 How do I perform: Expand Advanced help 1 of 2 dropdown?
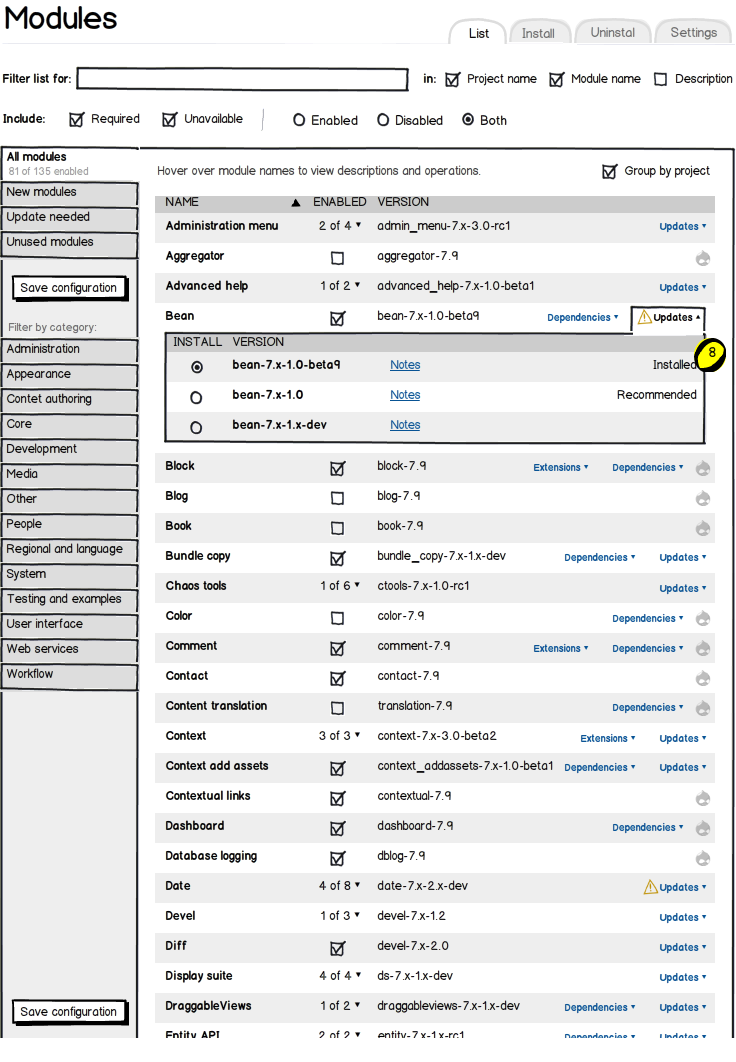pos(340,286)
